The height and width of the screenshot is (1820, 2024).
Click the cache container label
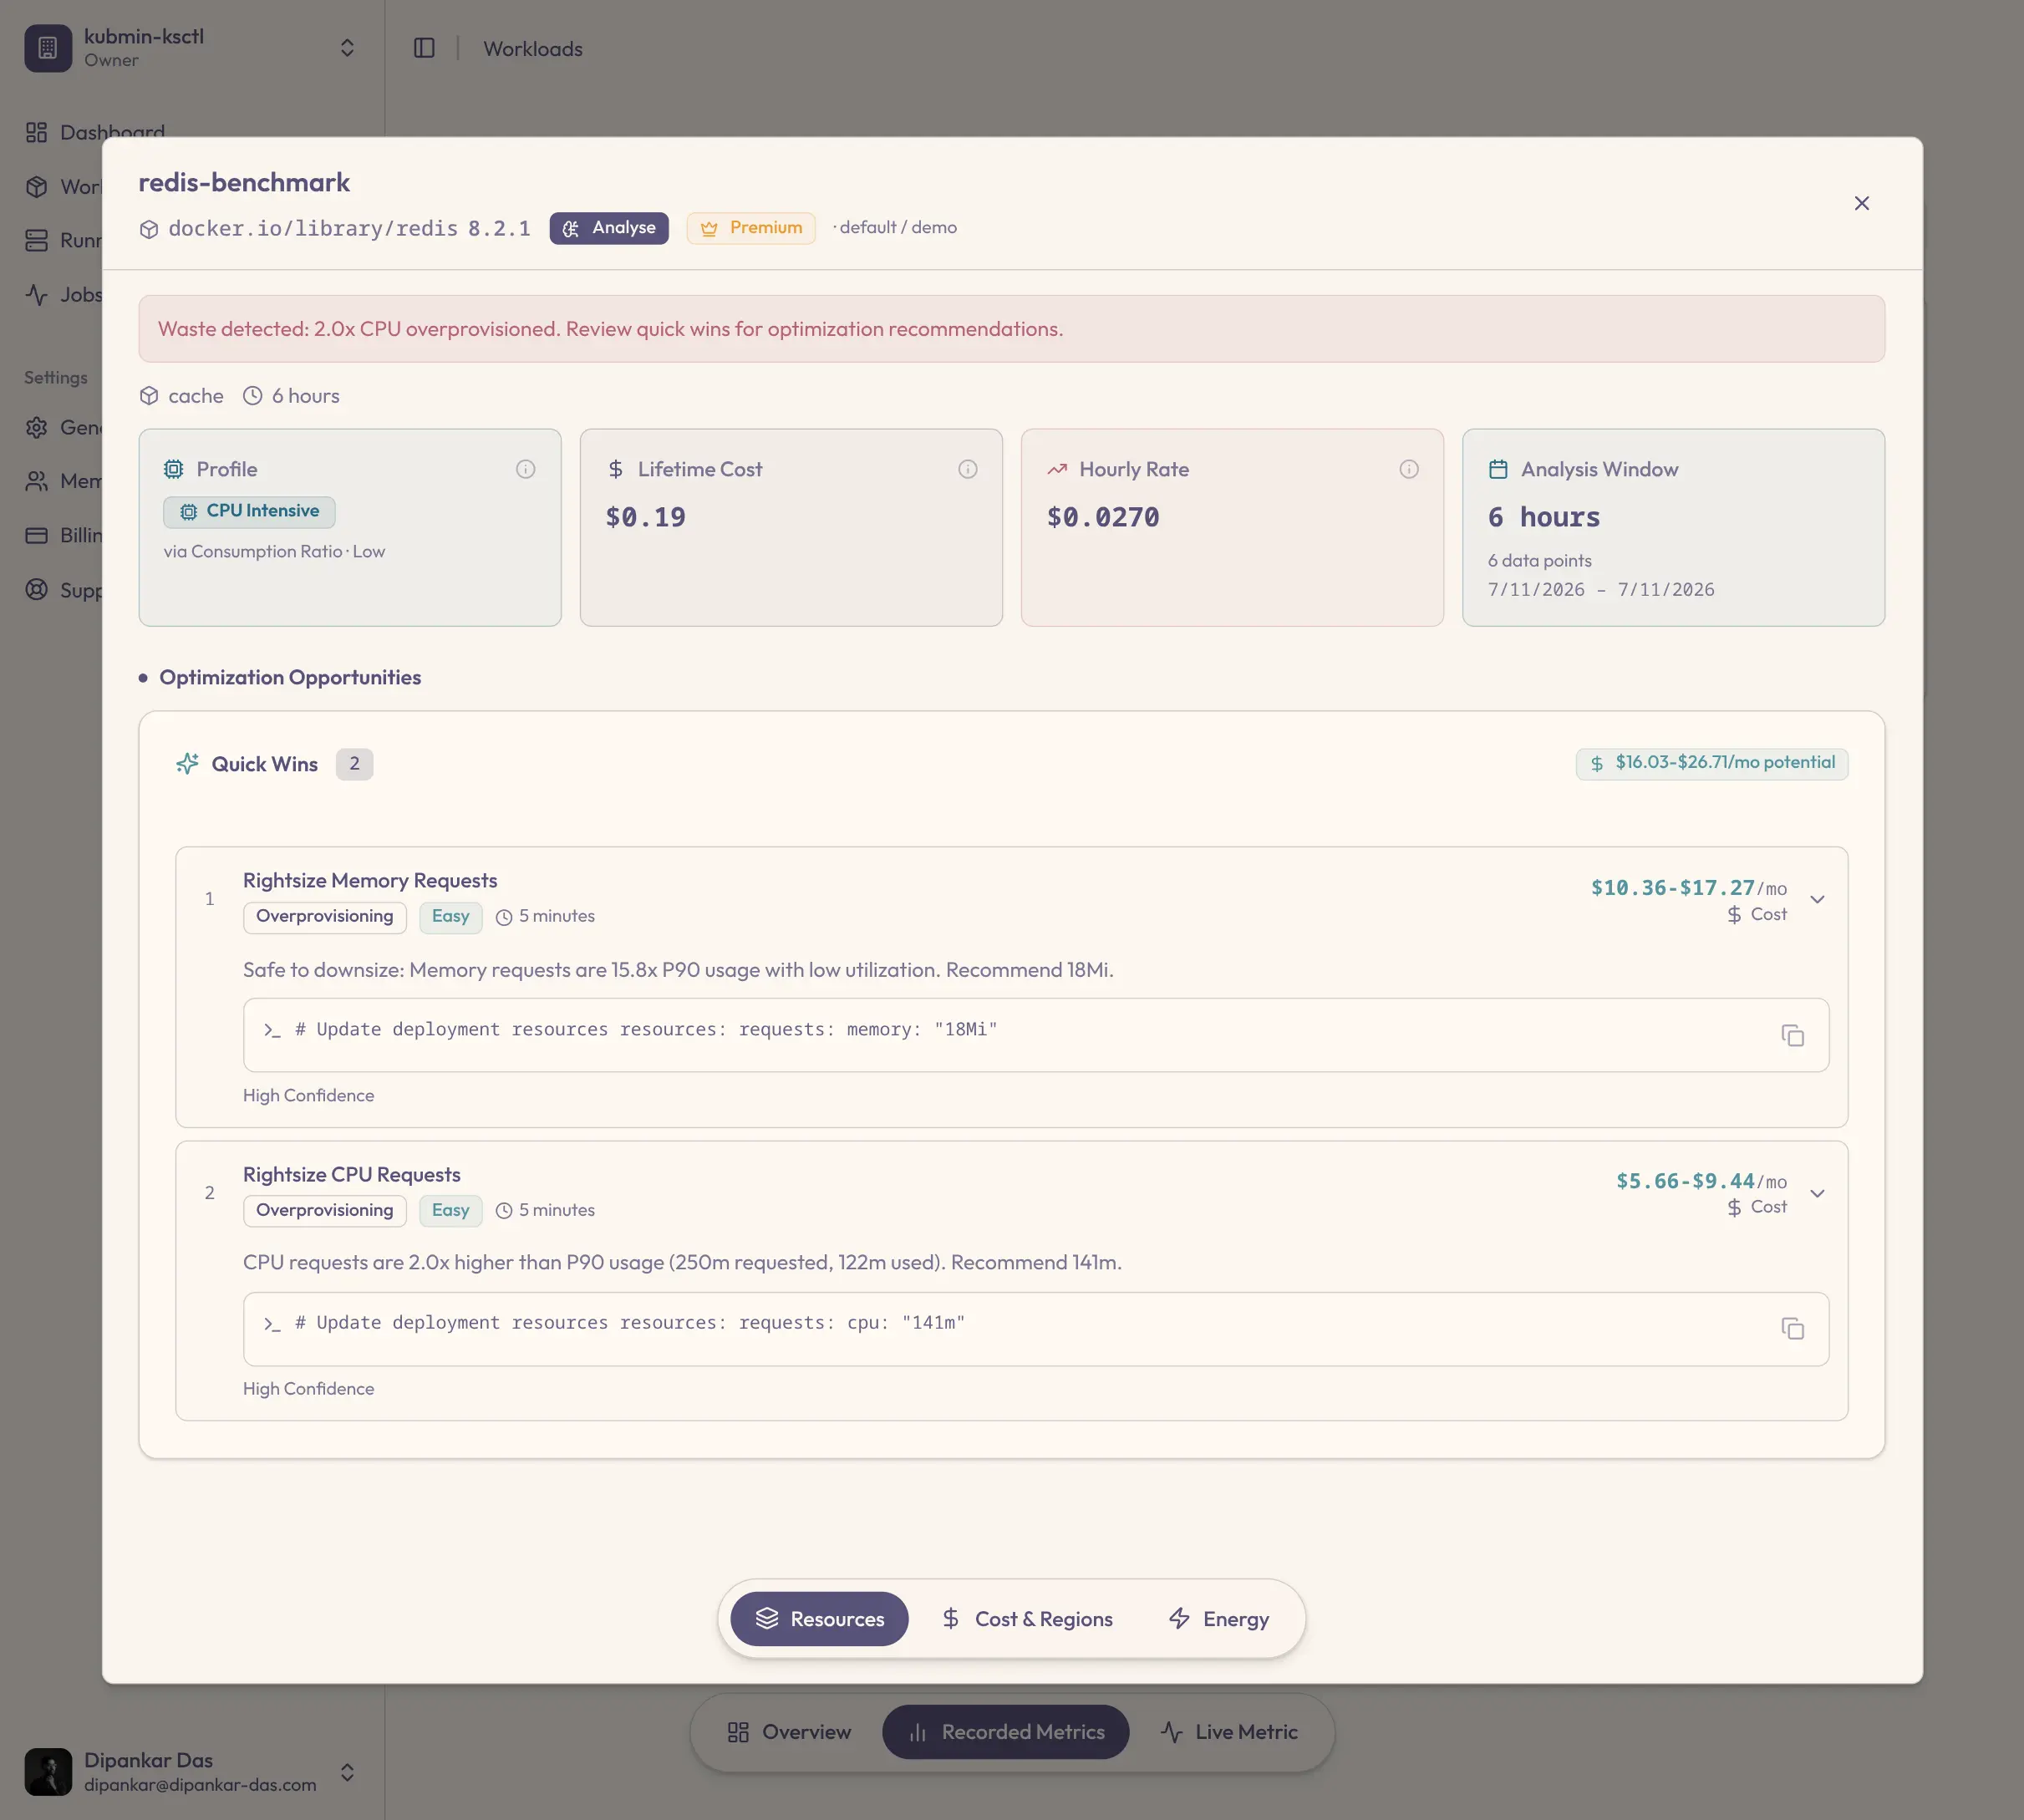tap(195, 396)
